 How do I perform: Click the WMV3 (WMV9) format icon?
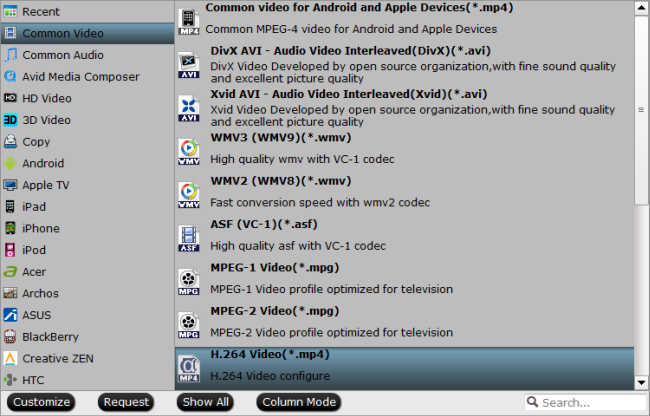pyautogui.click(x=189, y=152)
